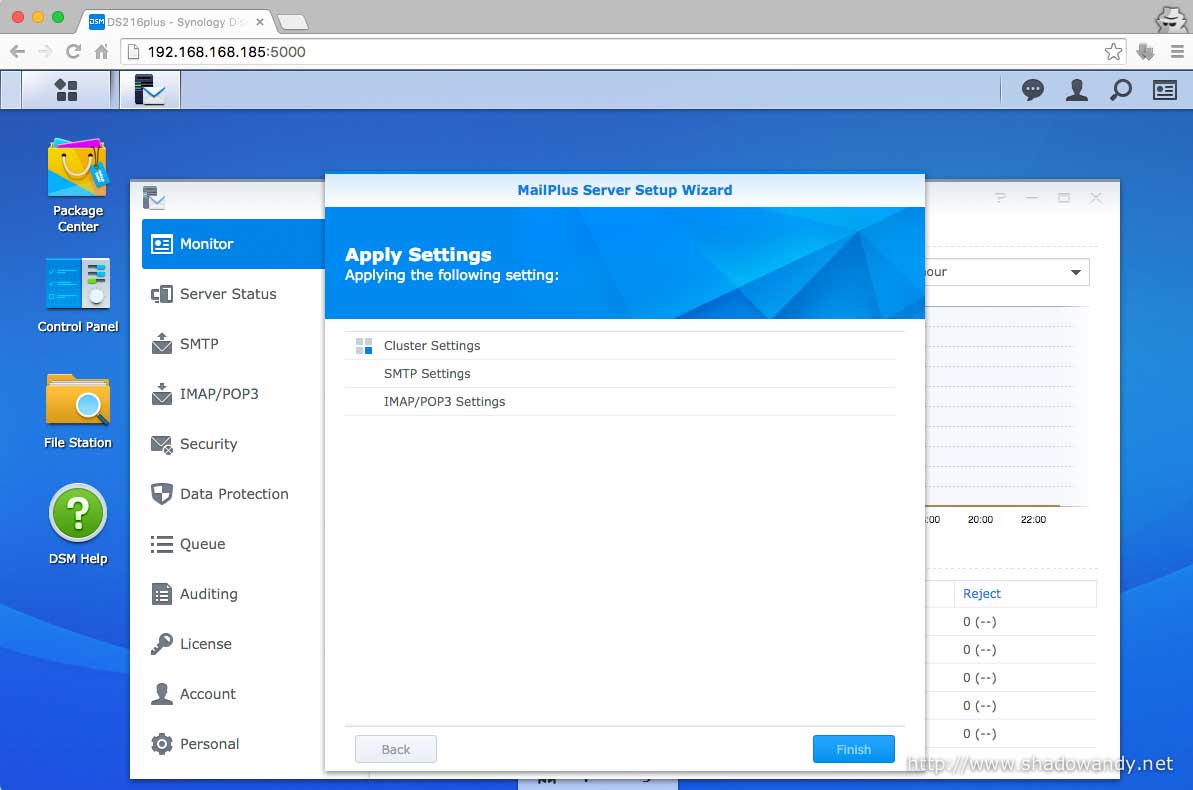Open the DSM Main Menu grid icon
The image size is (1193, 790).
(66, 90)
